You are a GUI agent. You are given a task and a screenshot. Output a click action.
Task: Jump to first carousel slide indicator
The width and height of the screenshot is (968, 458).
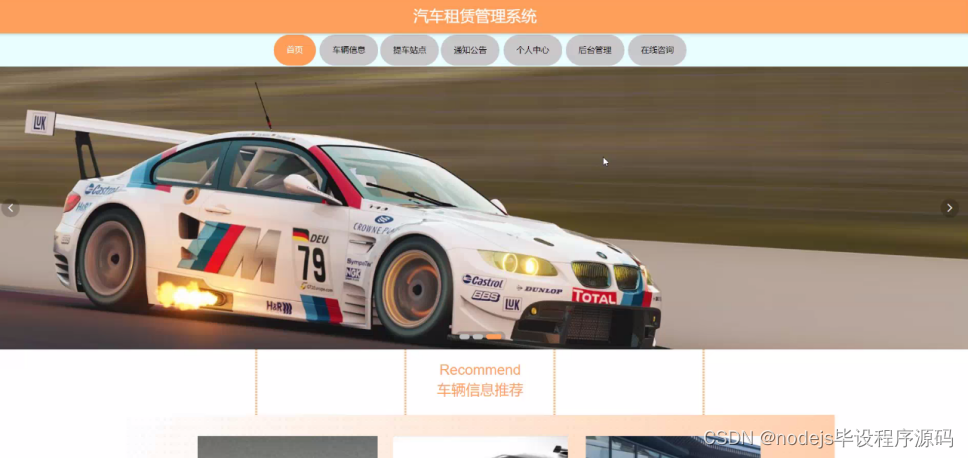click(x=464, y=336)
